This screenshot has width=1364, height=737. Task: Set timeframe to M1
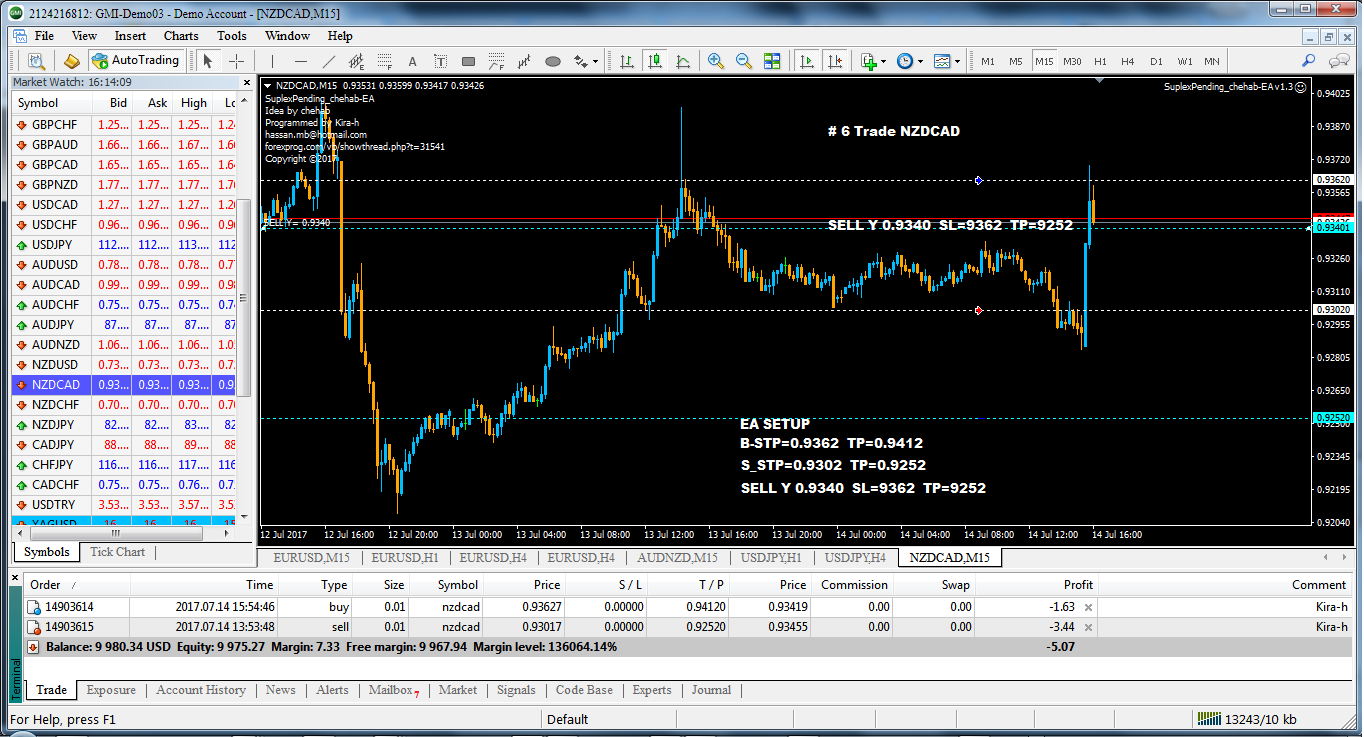(988, 61)
